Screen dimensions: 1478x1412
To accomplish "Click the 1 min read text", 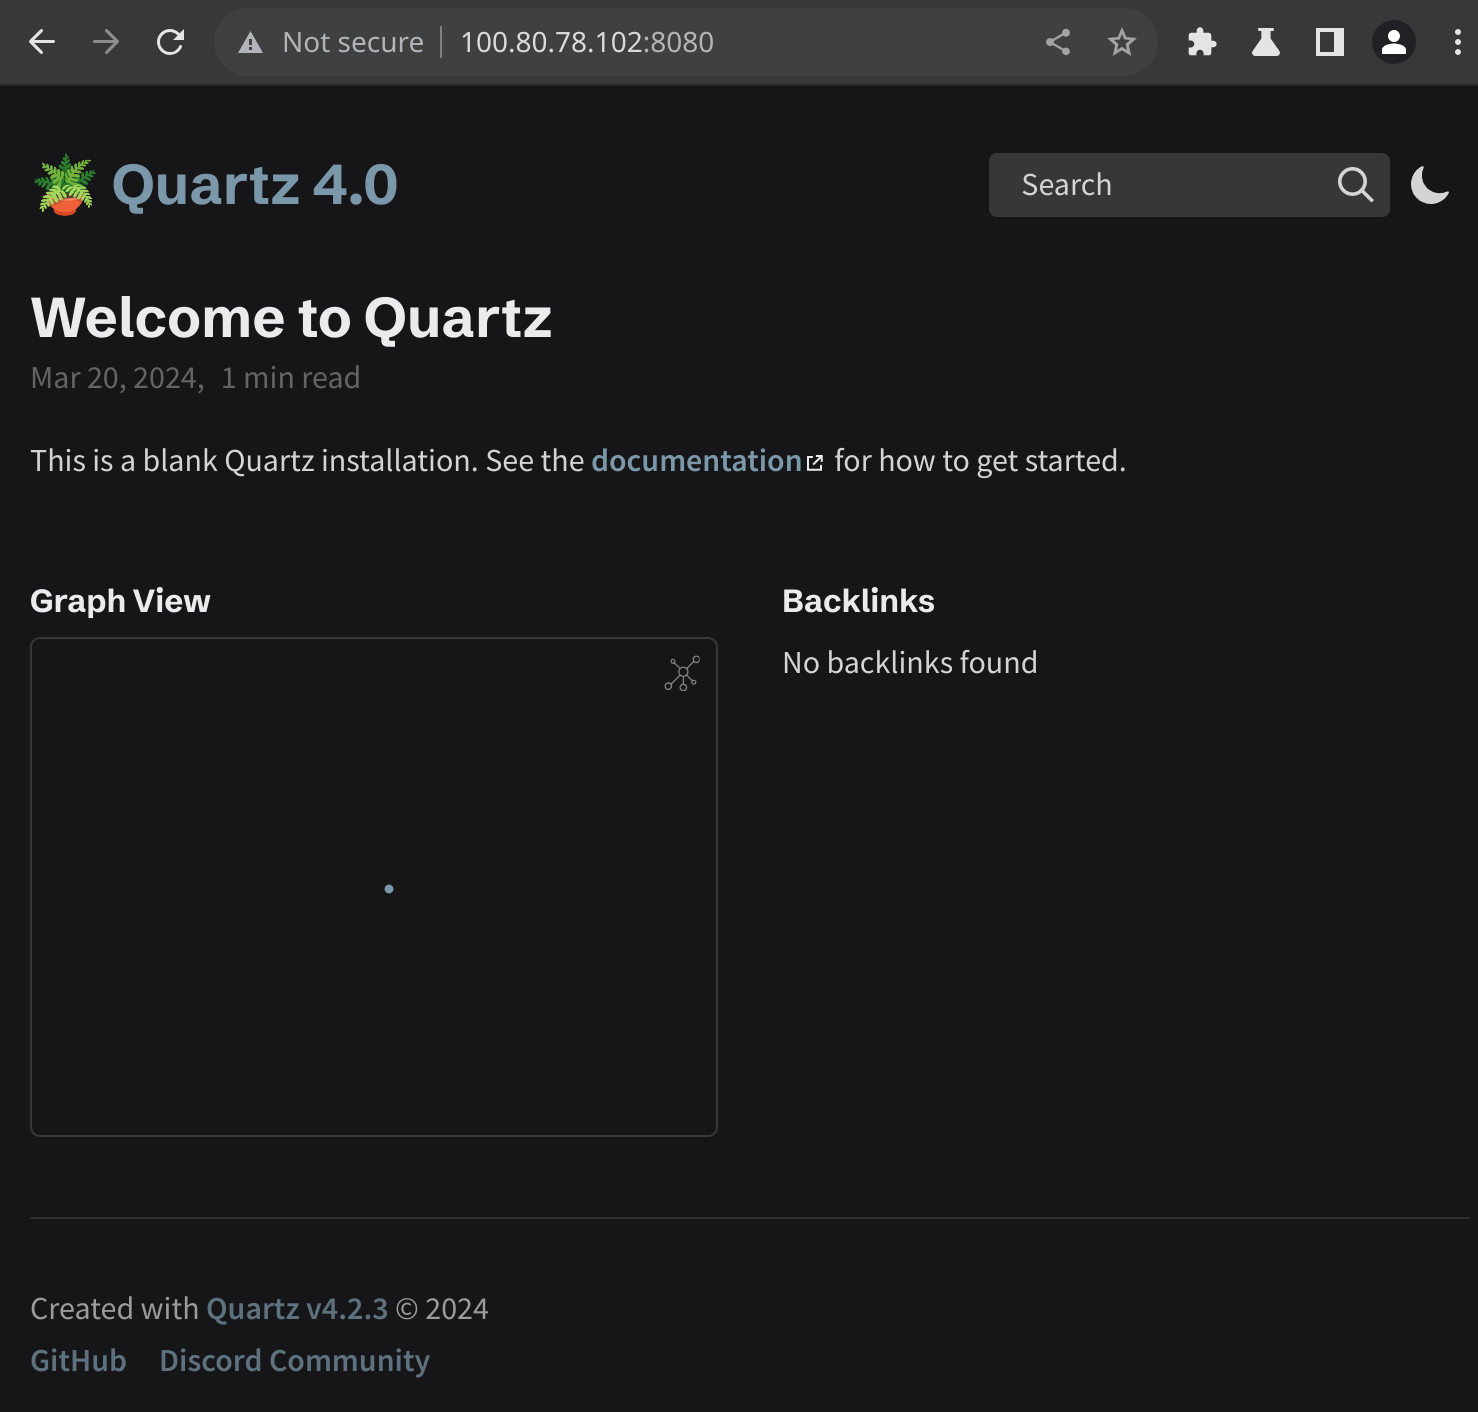I will pos(290,378).
